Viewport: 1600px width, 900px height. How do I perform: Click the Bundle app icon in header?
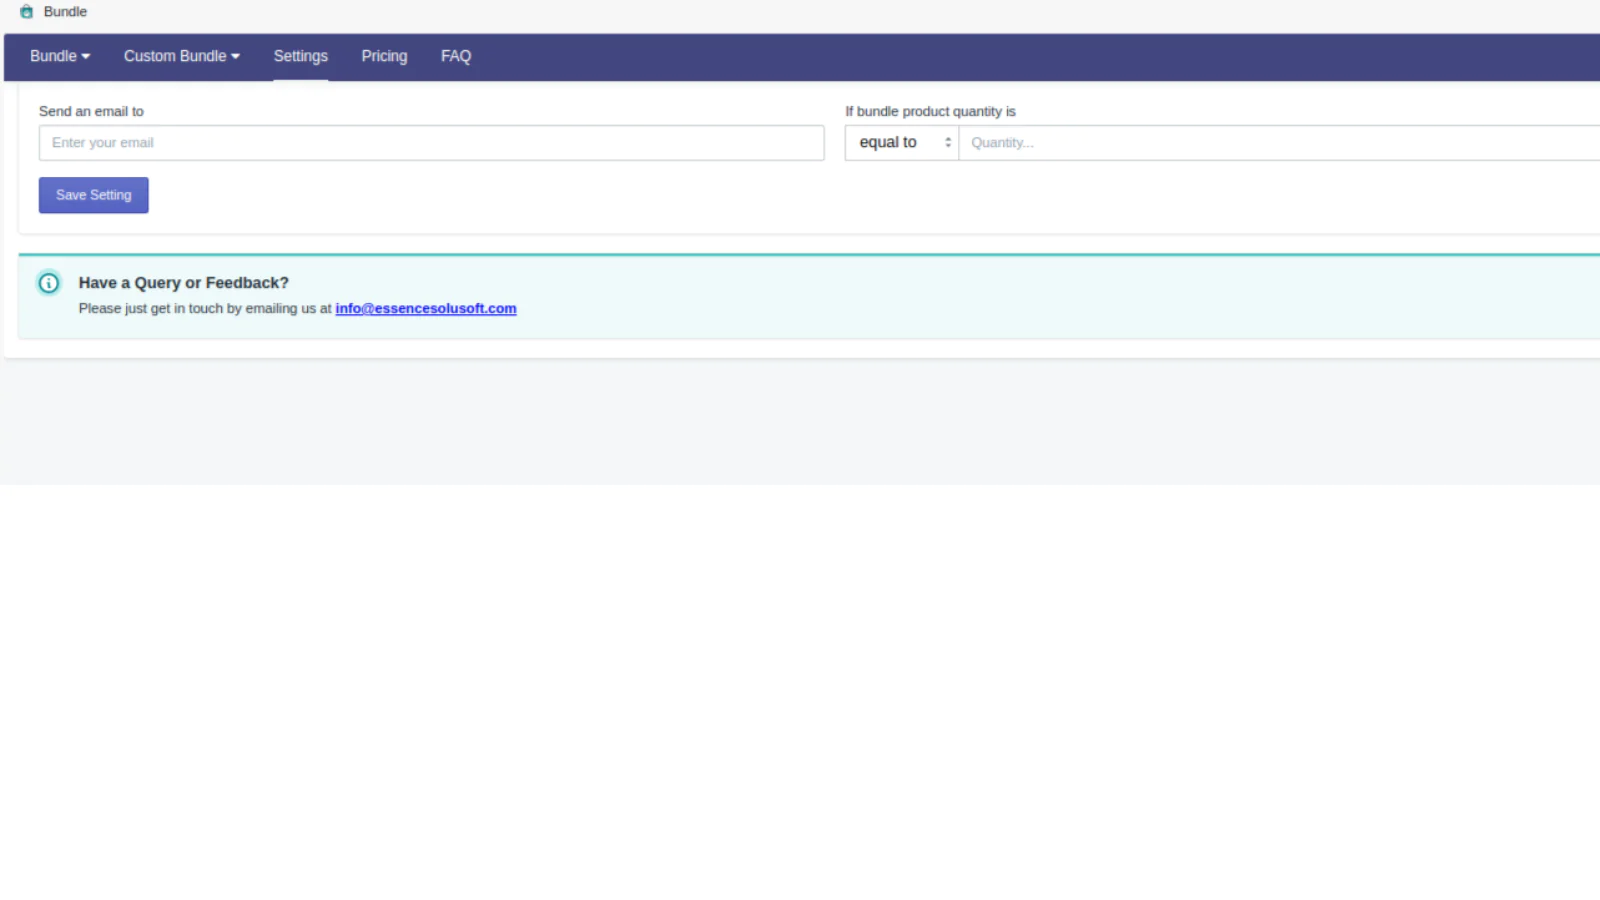(x=27, y=12)
